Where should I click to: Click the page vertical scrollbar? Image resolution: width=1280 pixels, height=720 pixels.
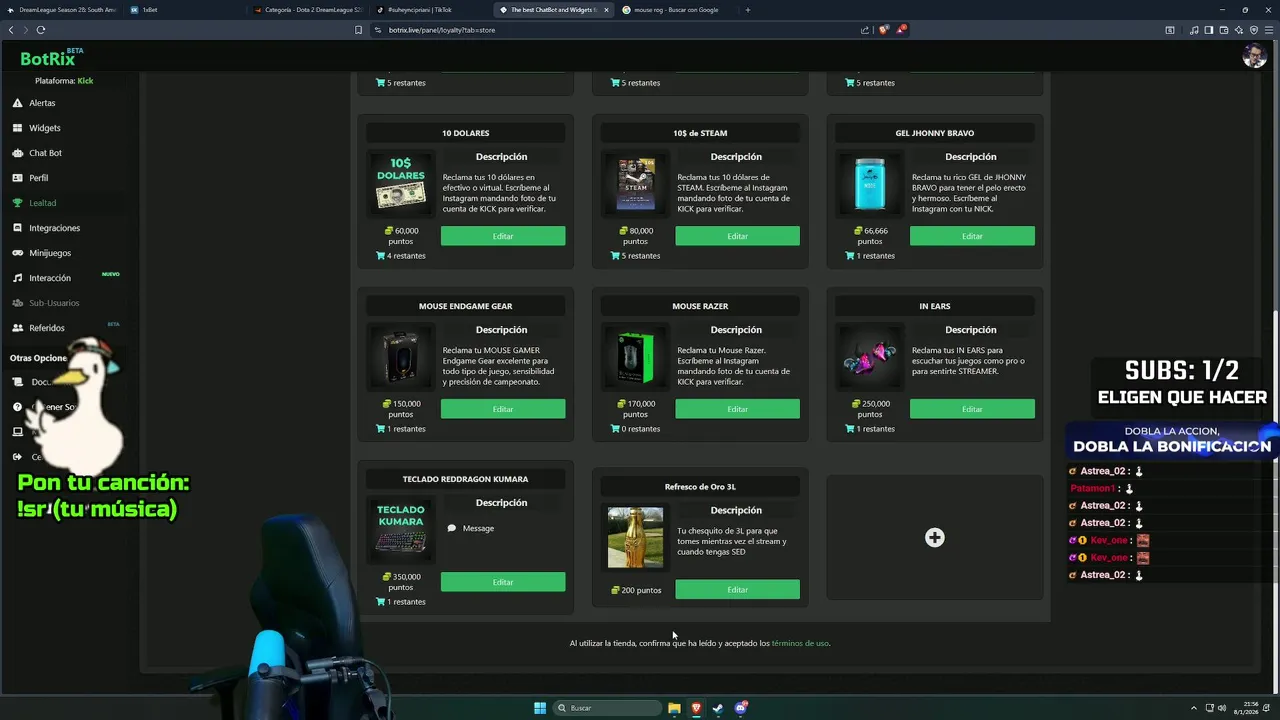(x=1274, y=500)
